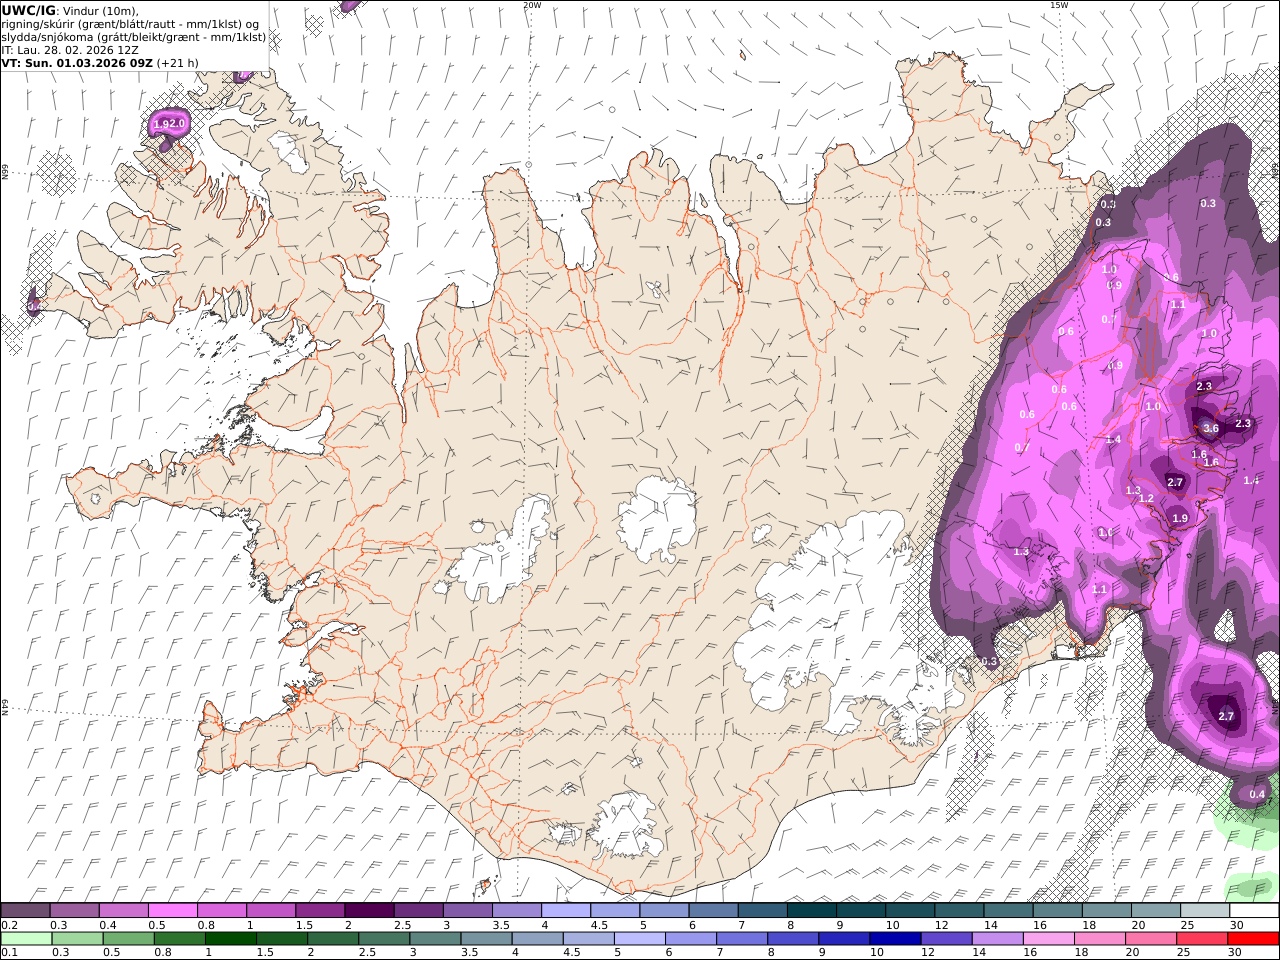Click the '1.92.0' value in the Westfjords
This screenshot has width=1280, height=960.
click(x=168, y=123)
